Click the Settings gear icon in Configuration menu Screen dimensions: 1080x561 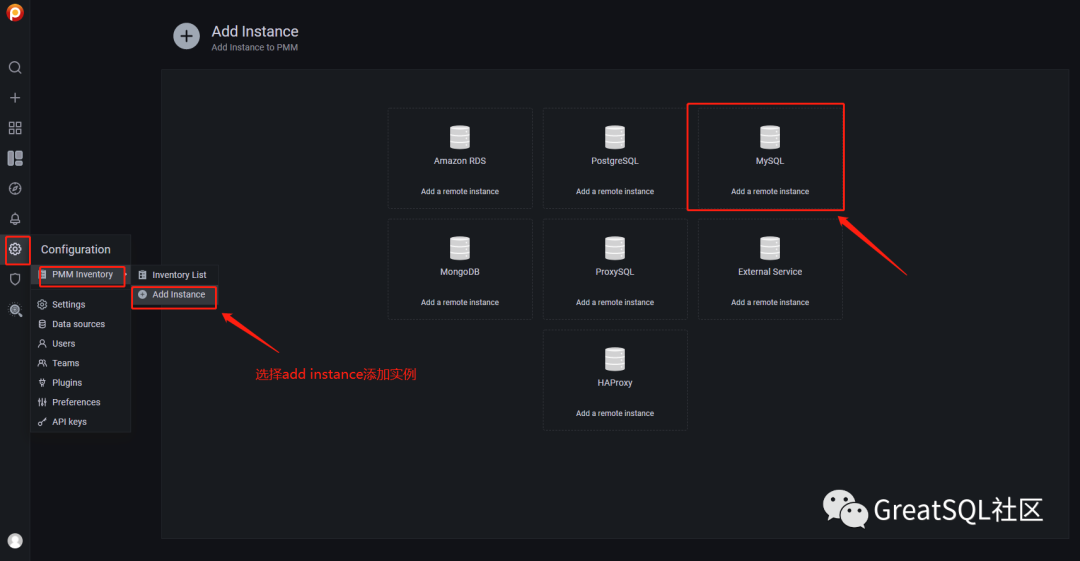click(x=42, y=305)
